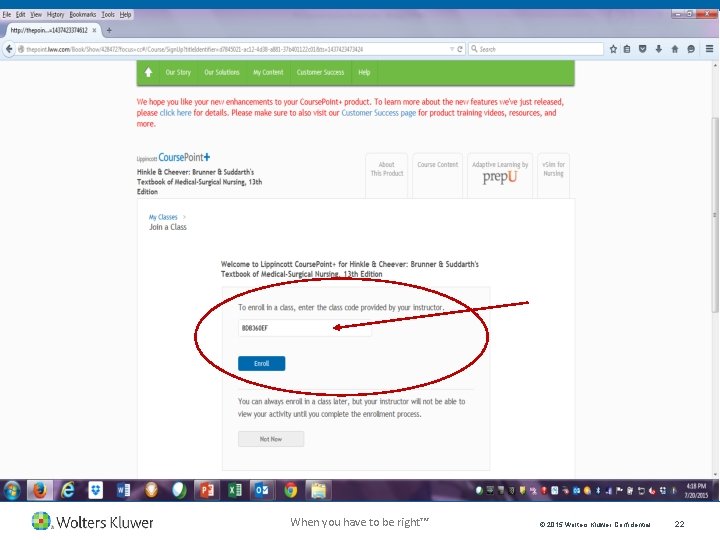Click the Lippincott CoursePoint+ logo

173,158
